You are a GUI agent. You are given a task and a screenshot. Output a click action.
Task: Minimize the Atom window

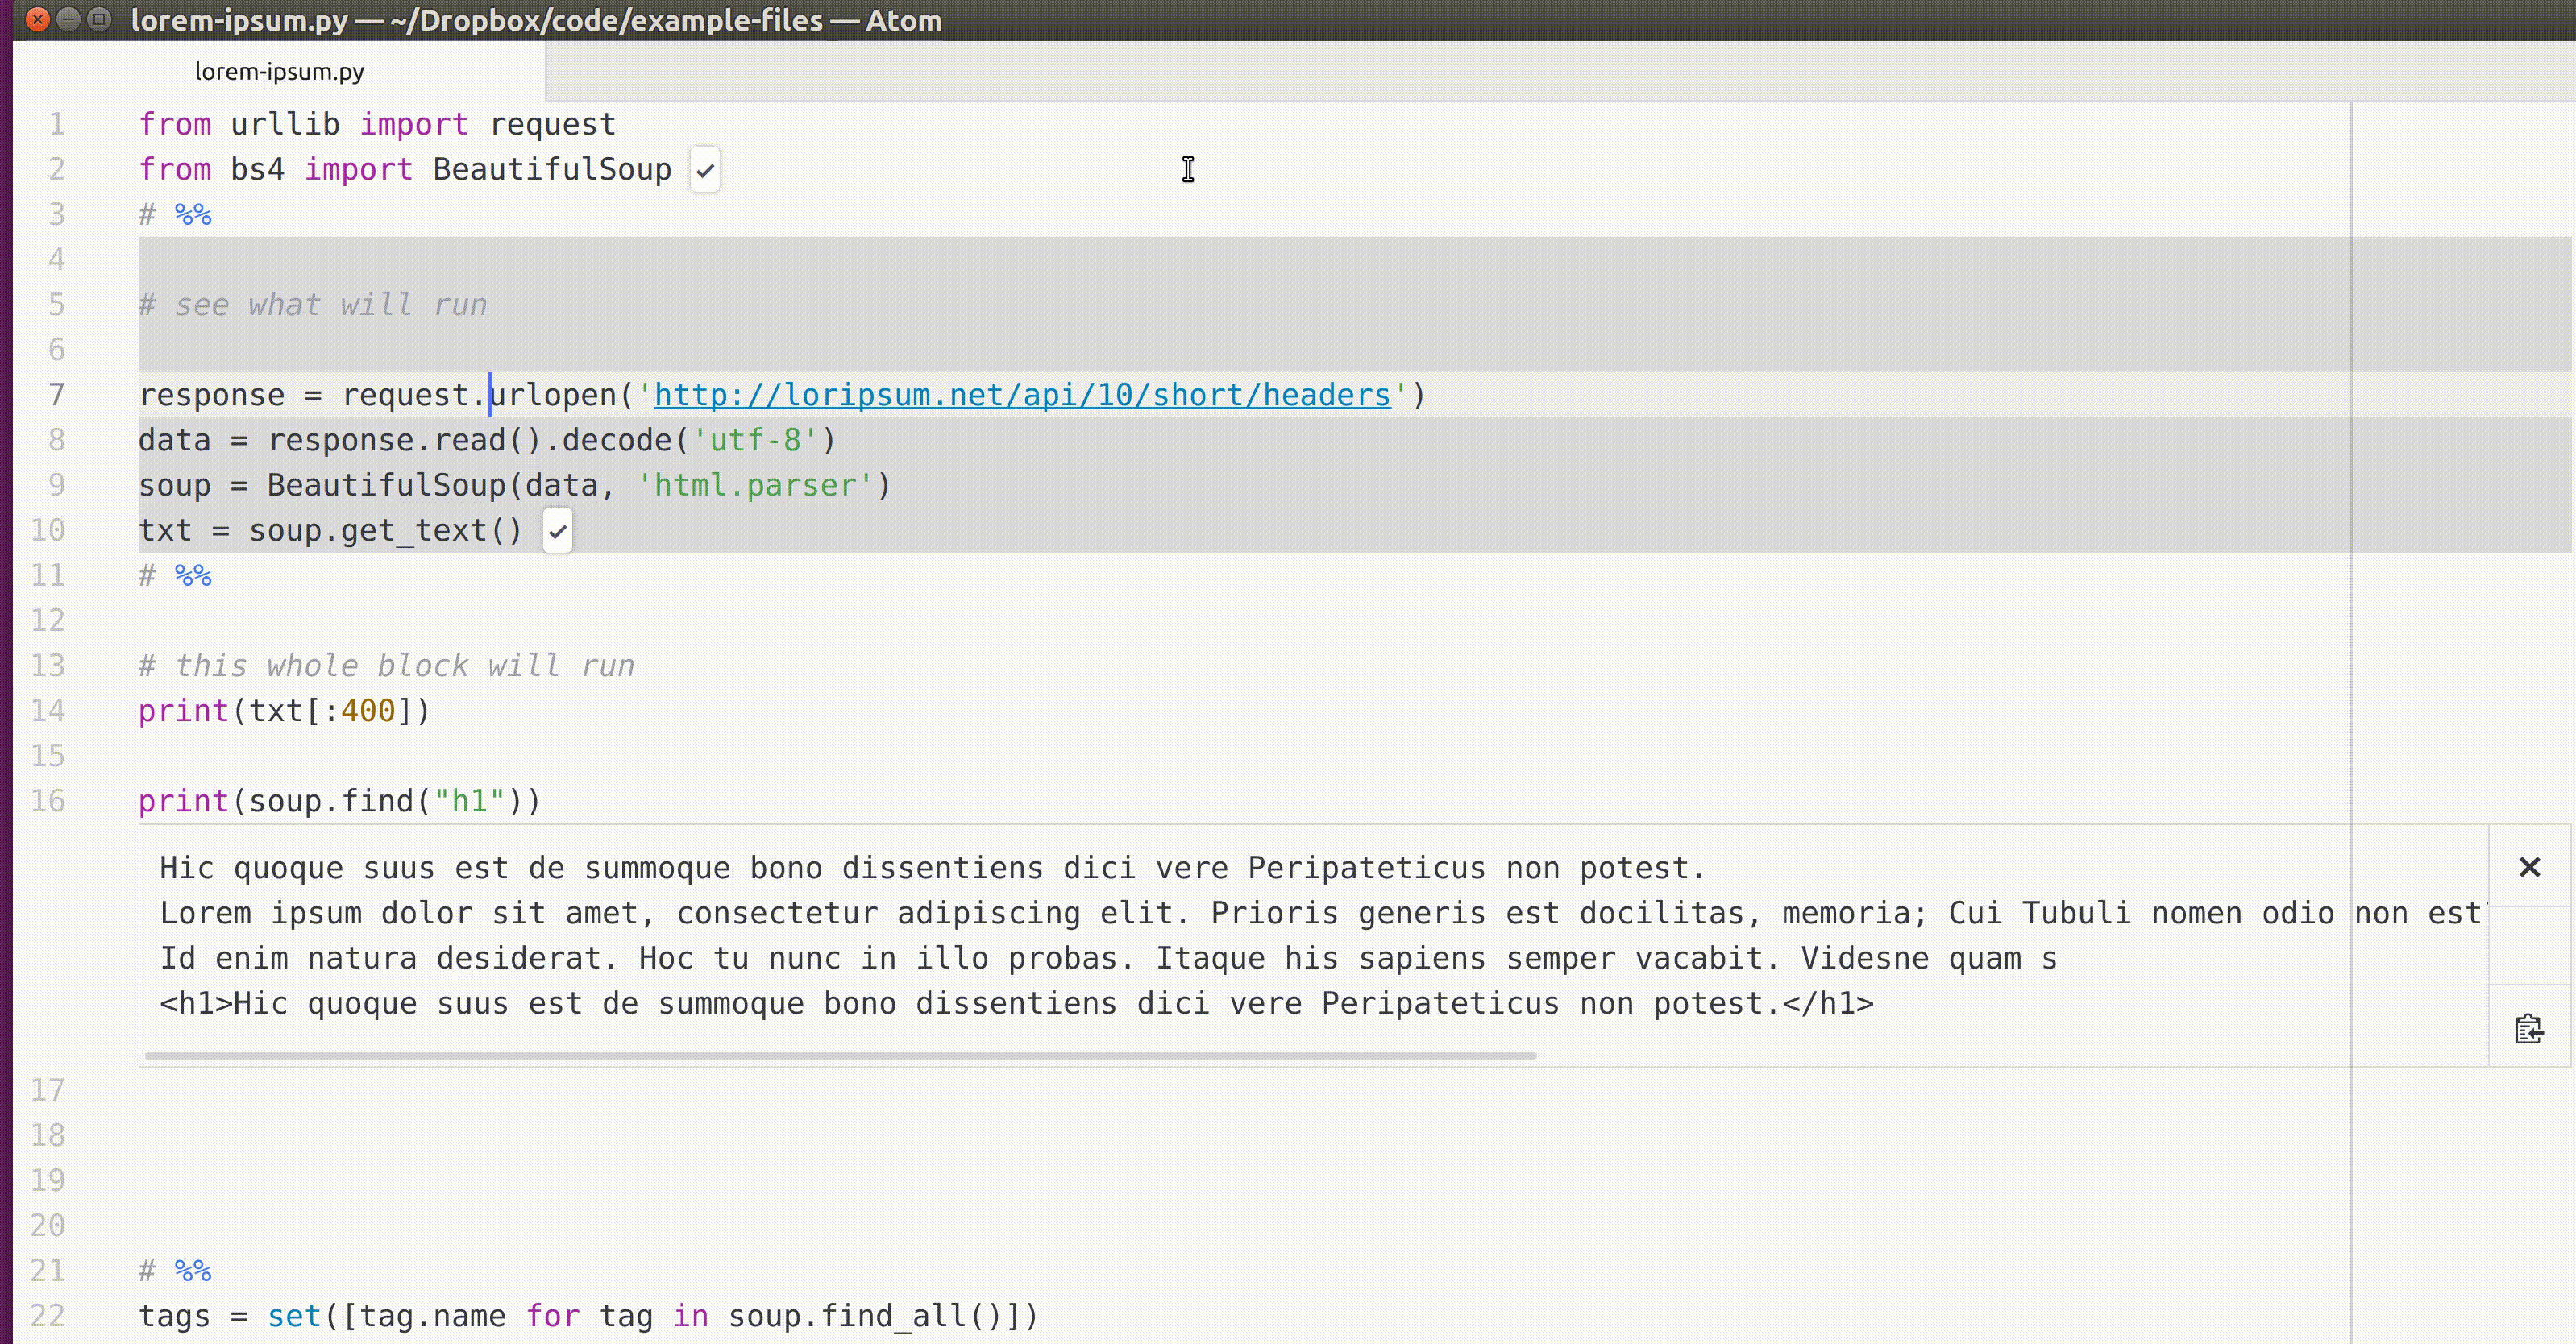point(68,20)
